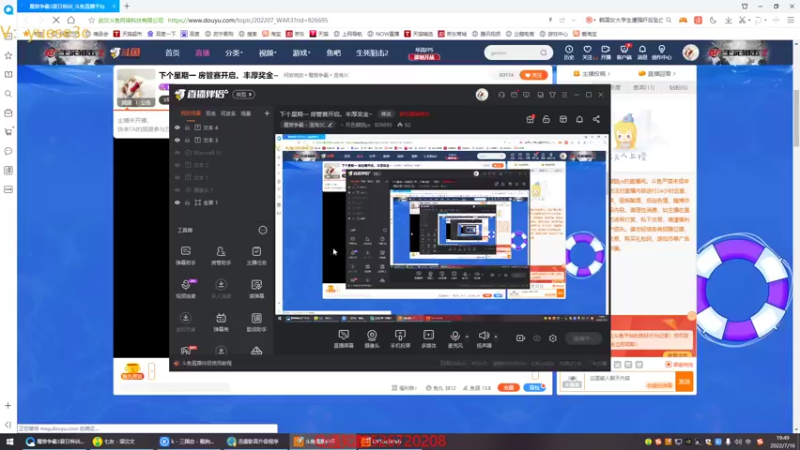Open streaming settings gear icon
Screen dimensions: 800x450
pos(553,338)
